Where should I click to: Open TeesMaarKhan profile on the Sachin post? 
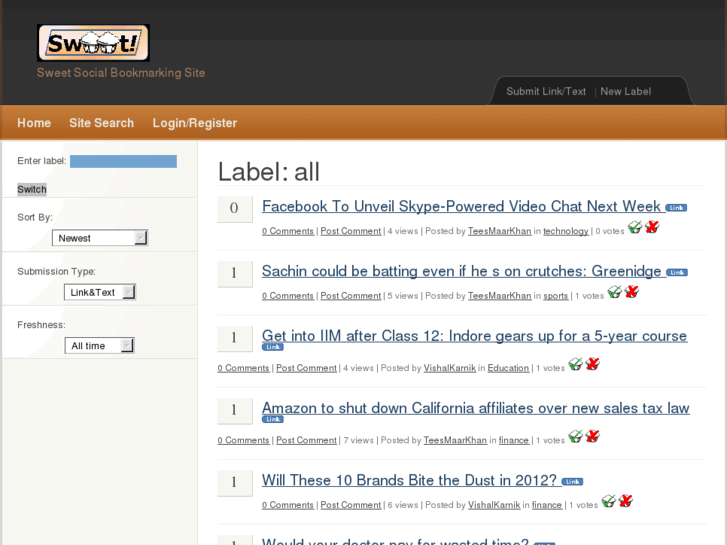click(499, 296)
